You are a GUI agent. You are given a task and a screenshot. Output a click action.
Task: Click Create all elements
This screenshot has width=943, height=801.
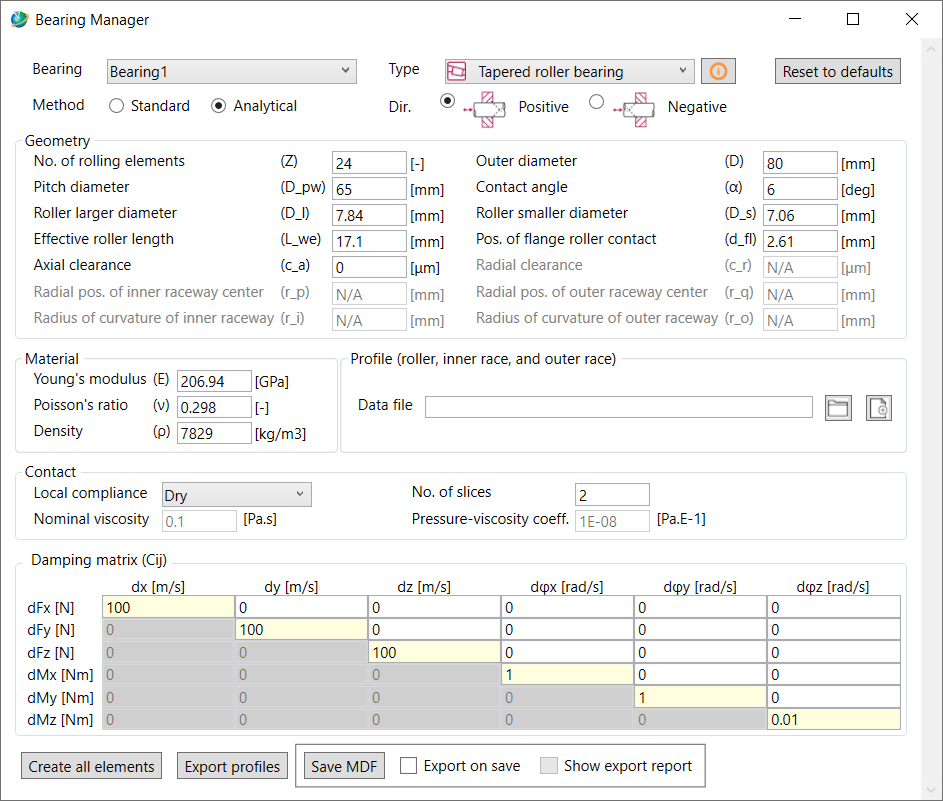pyautogui.click(x=91, y=765)
